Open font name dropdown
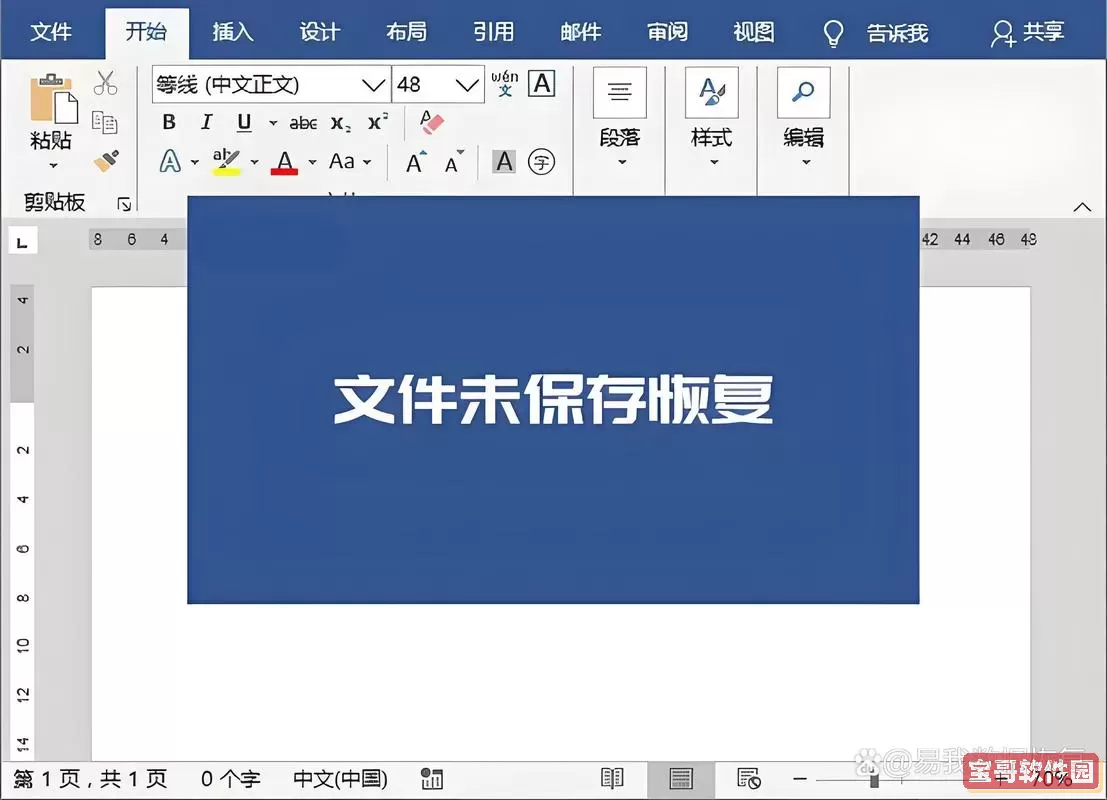Viewport: 1107px width, 800px height. pyautogui.click(x=373, y=85)
